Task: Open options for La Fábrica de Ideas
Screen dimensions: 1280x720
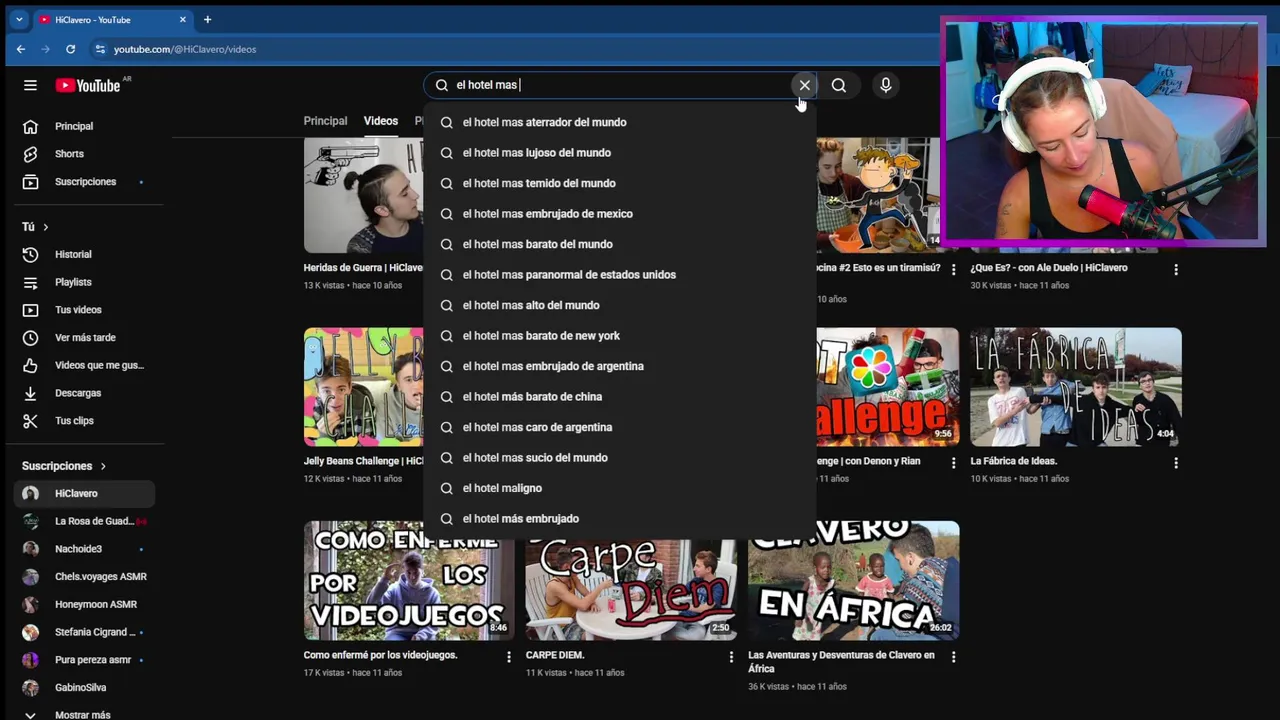Action: 1175,463
